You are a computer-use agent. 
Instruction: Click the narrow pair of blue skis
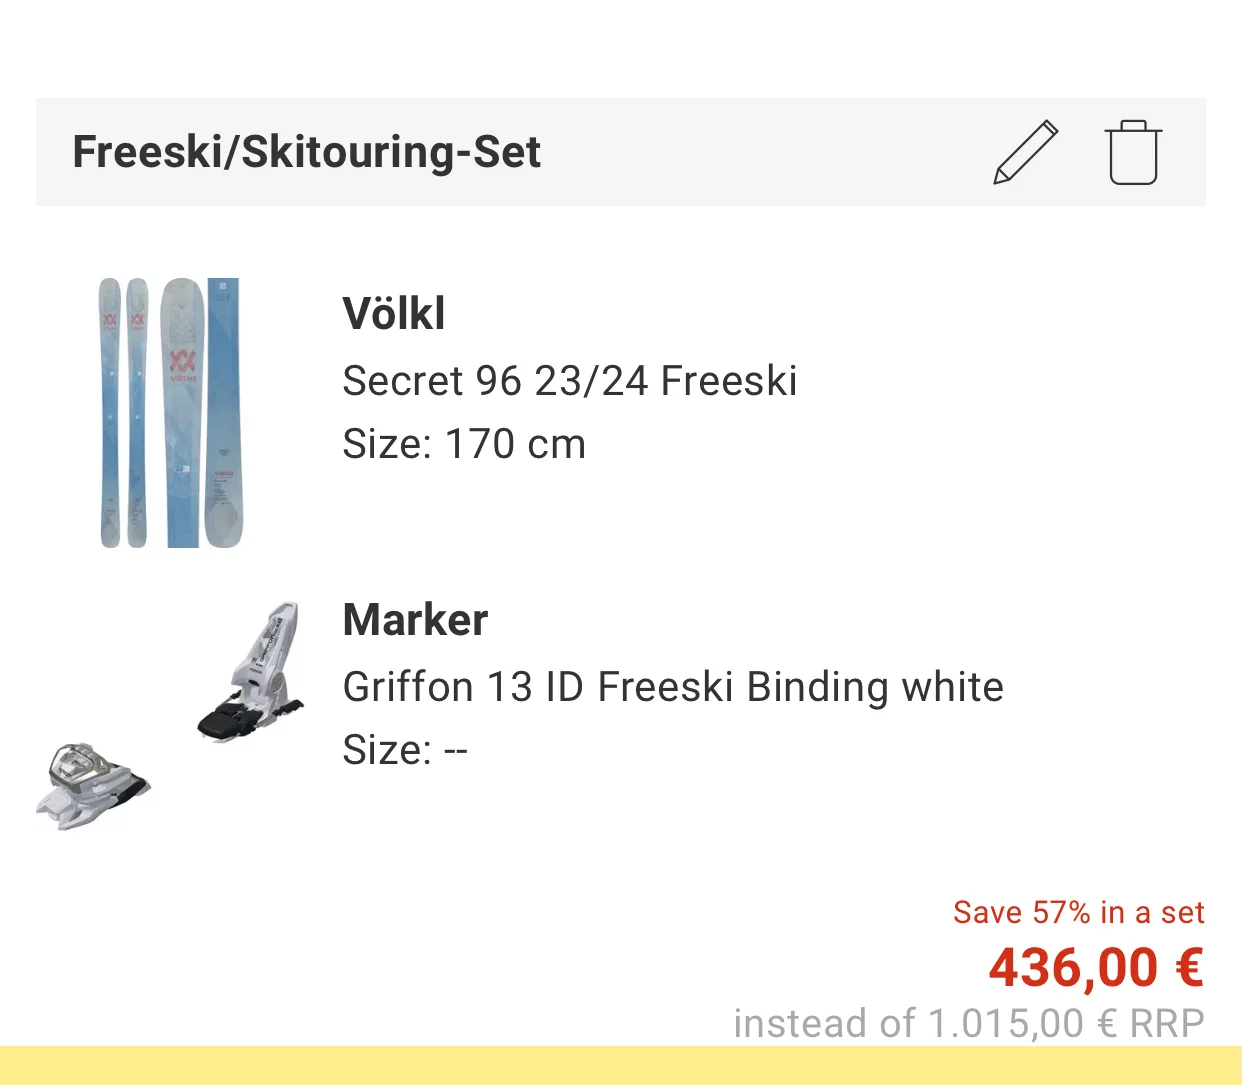coord(123,412)
